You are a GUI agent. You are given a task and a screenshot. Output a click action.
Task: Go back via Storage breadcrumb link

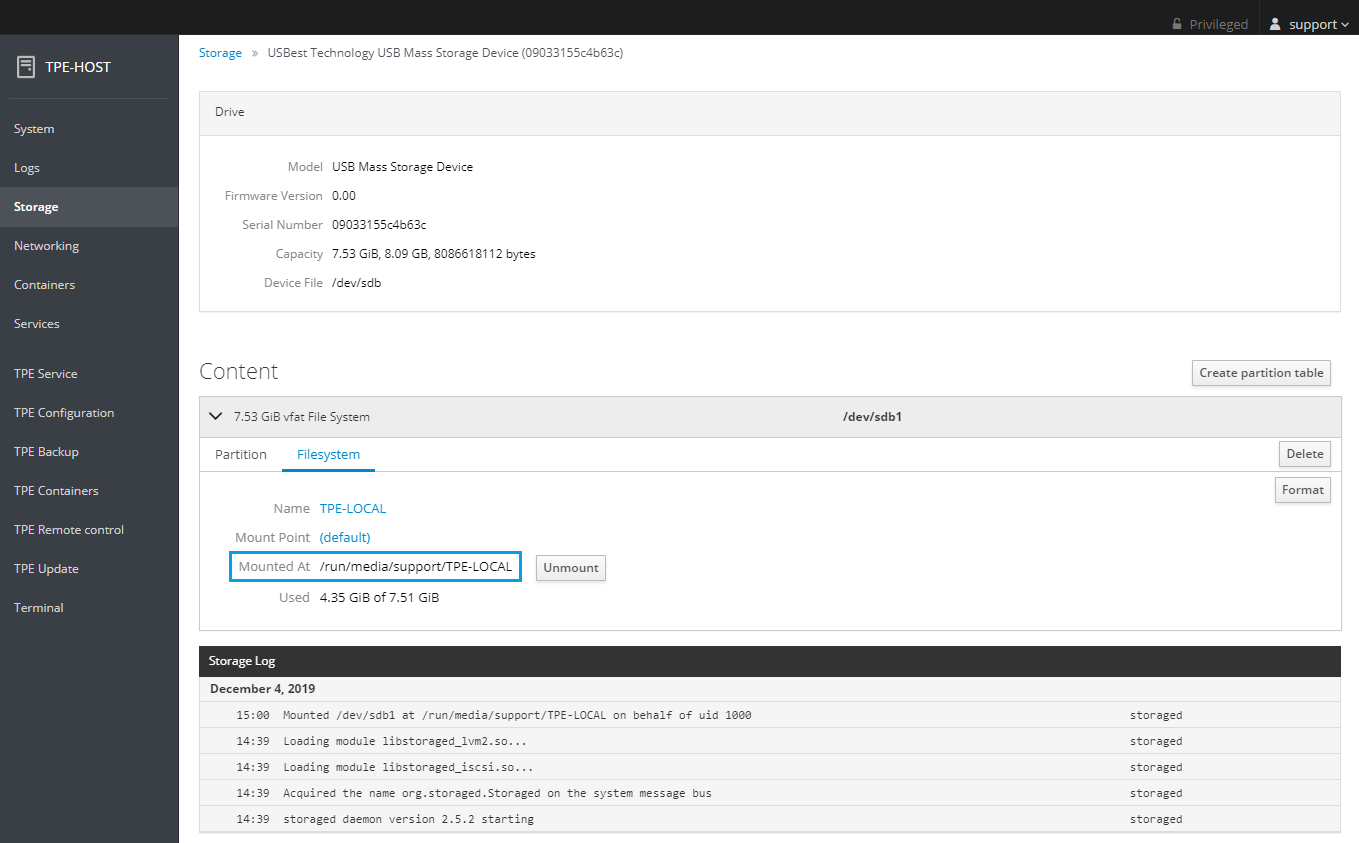[x=220, y=53]
